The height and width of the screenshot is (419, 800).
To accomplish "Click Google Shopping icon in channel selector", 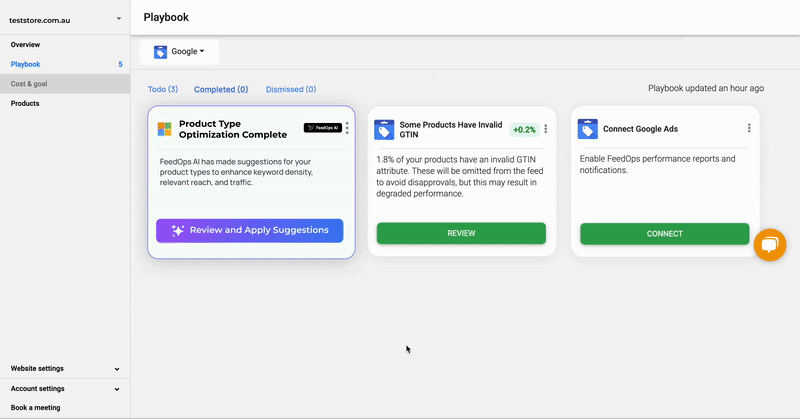I will point(160,52).
